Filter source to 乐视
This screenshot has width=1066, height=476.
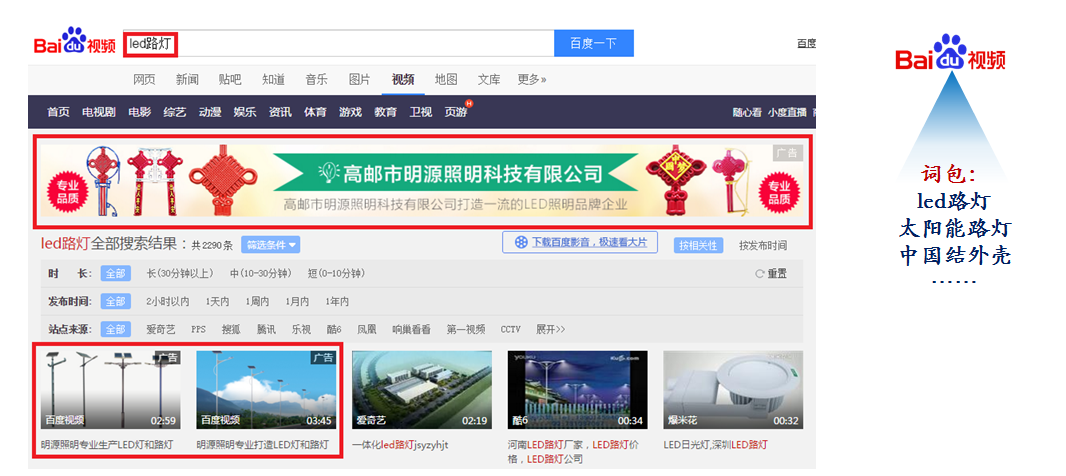(301, 329)
